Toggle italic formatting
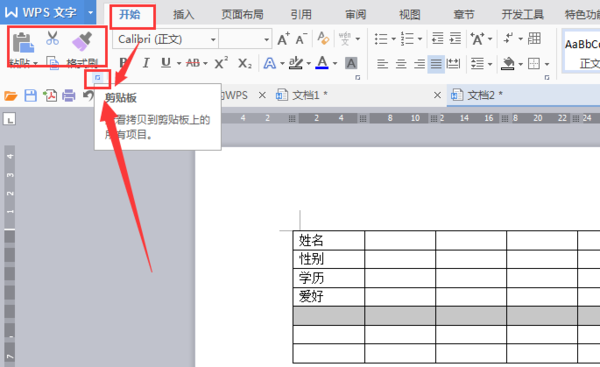The image size is (600, 367). point(145,63)
